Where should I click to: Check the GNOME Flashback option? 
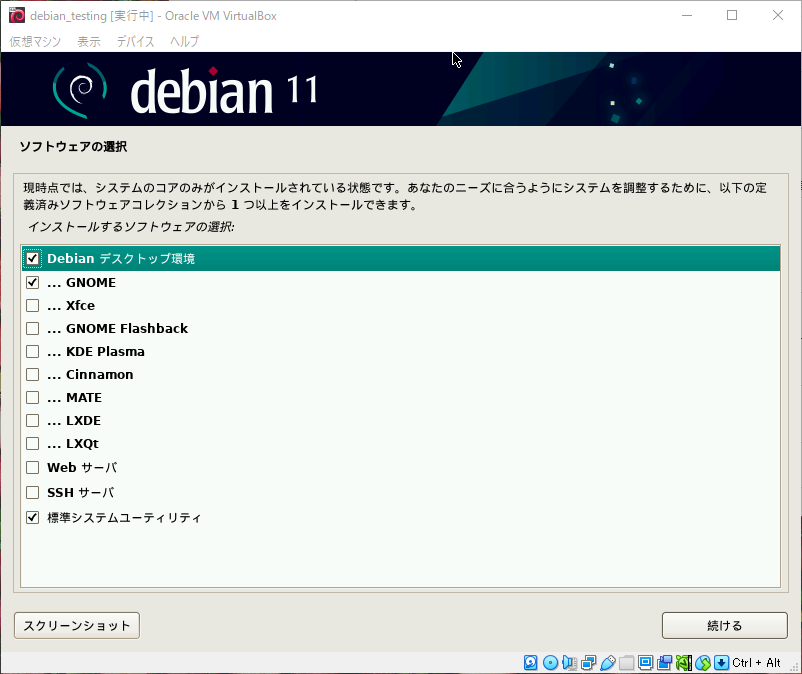(33, 328)
